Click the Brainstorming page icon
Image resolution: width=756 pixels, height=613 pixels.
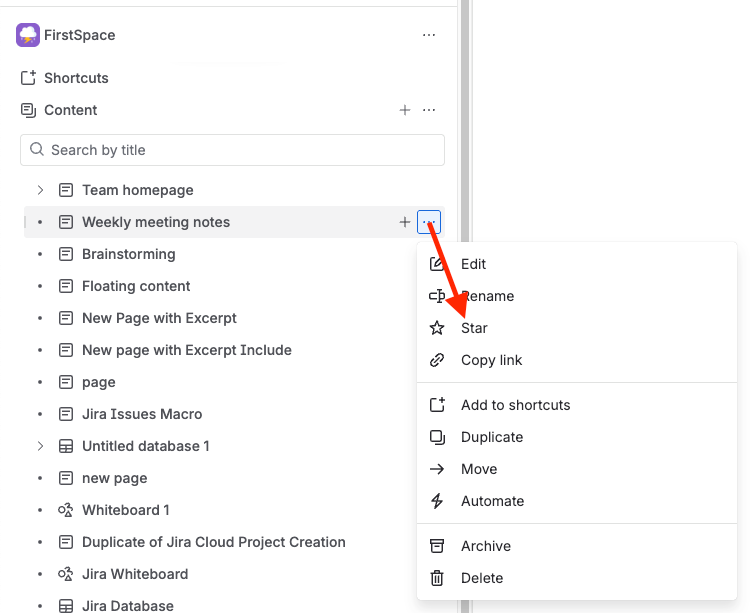66,254
